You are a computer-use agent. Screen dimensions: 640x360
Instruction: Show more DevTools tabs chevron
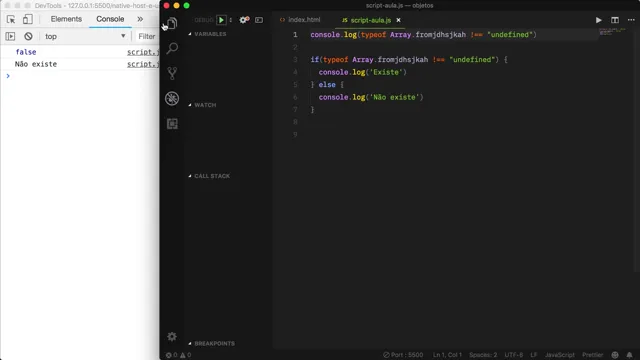(x=140, y=19)
